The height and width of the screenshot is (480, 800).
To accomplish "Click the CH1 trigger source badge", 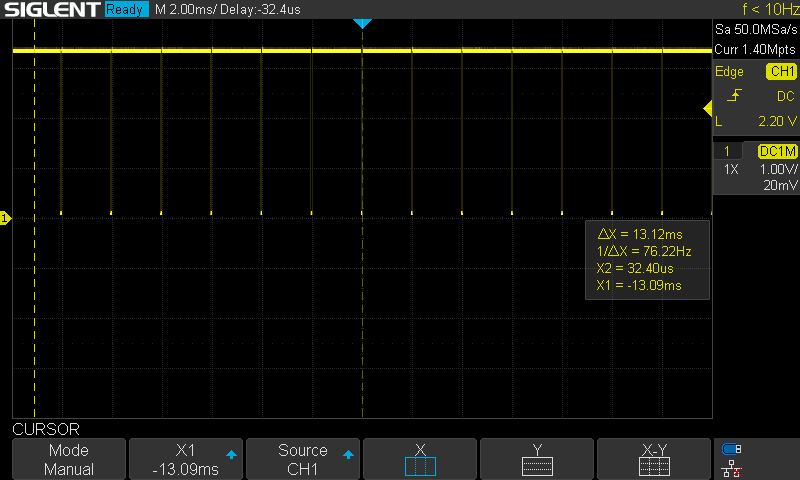I will click(781, 71).
